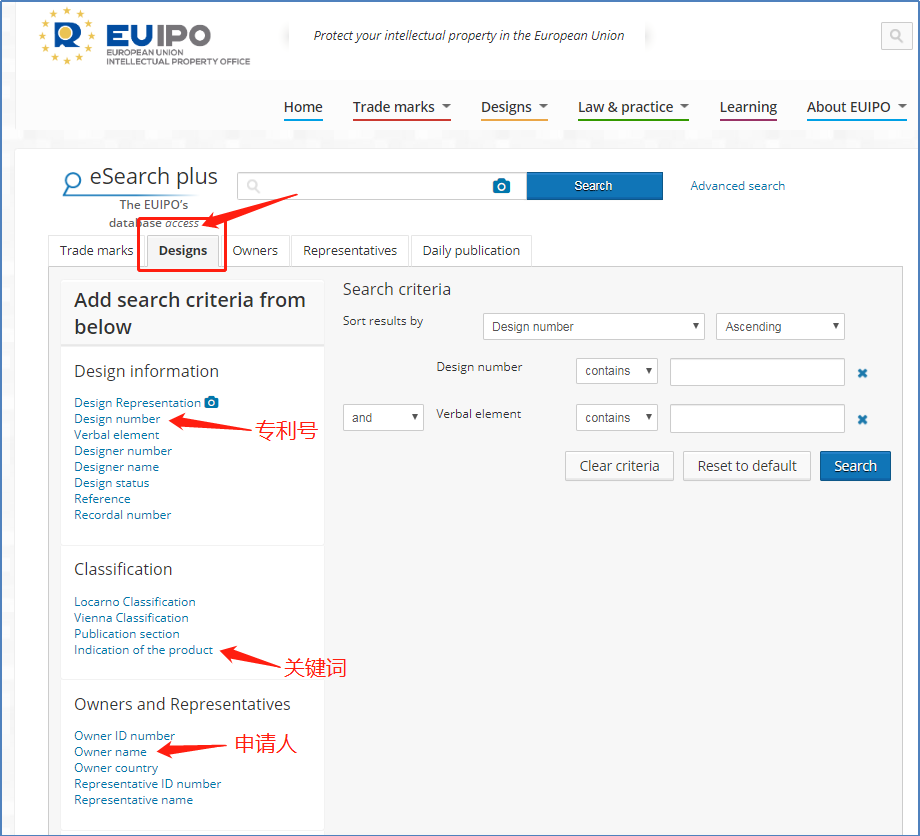This screenshot has width=920, height=836.
Task: Click the eSearch plus magnifier logo
Action: click(x=72, y=183)
